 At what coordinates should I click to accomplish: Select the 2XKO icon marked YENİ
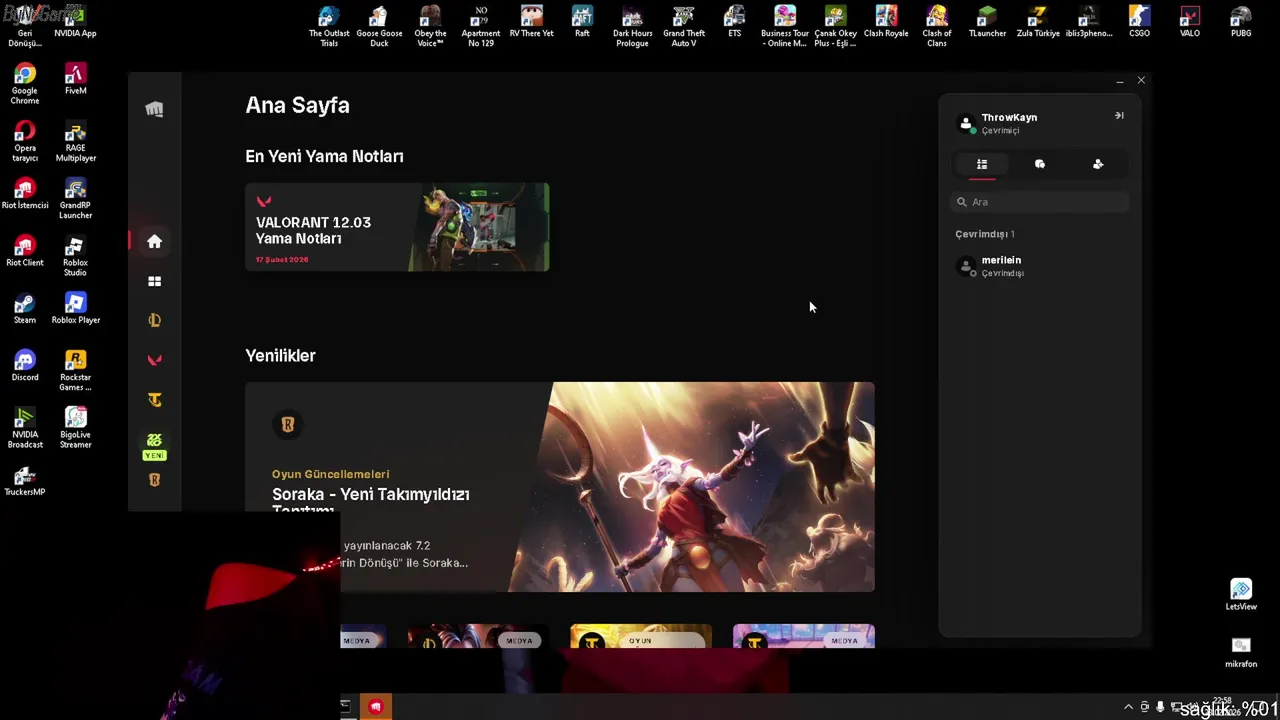click(x=154, y=446)
